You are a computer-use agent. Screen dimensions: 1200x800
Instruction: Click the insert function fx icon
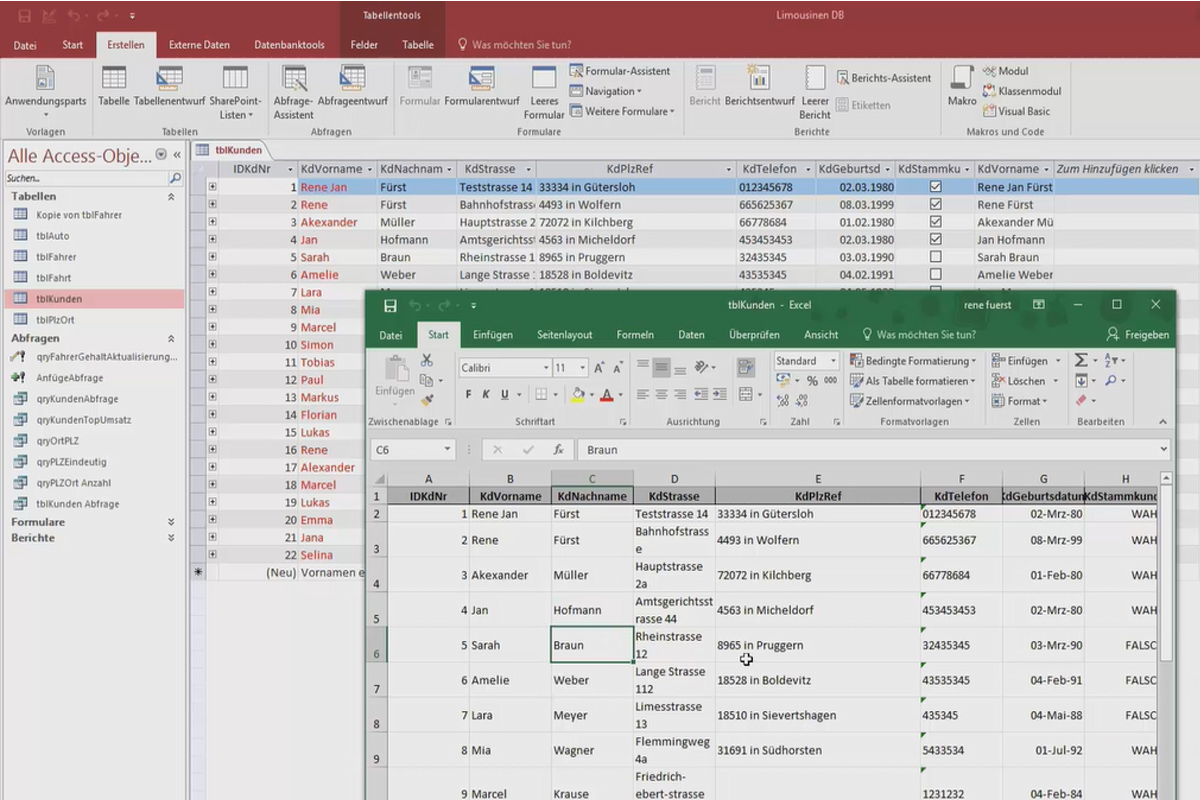point(559,450)
